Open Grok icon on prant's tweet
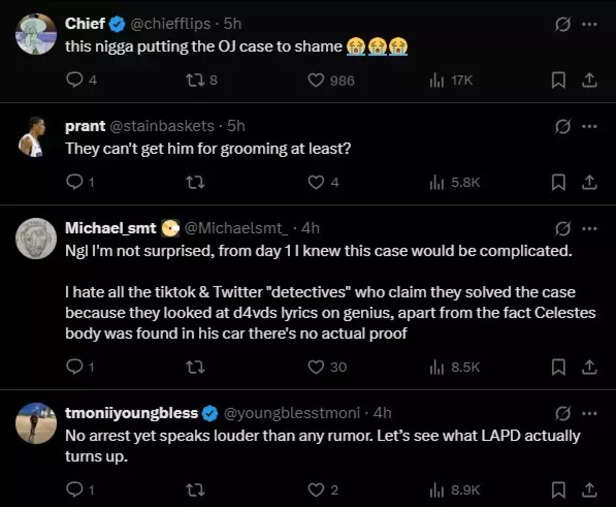The image size is (616, 507). [x=562, y=126]
